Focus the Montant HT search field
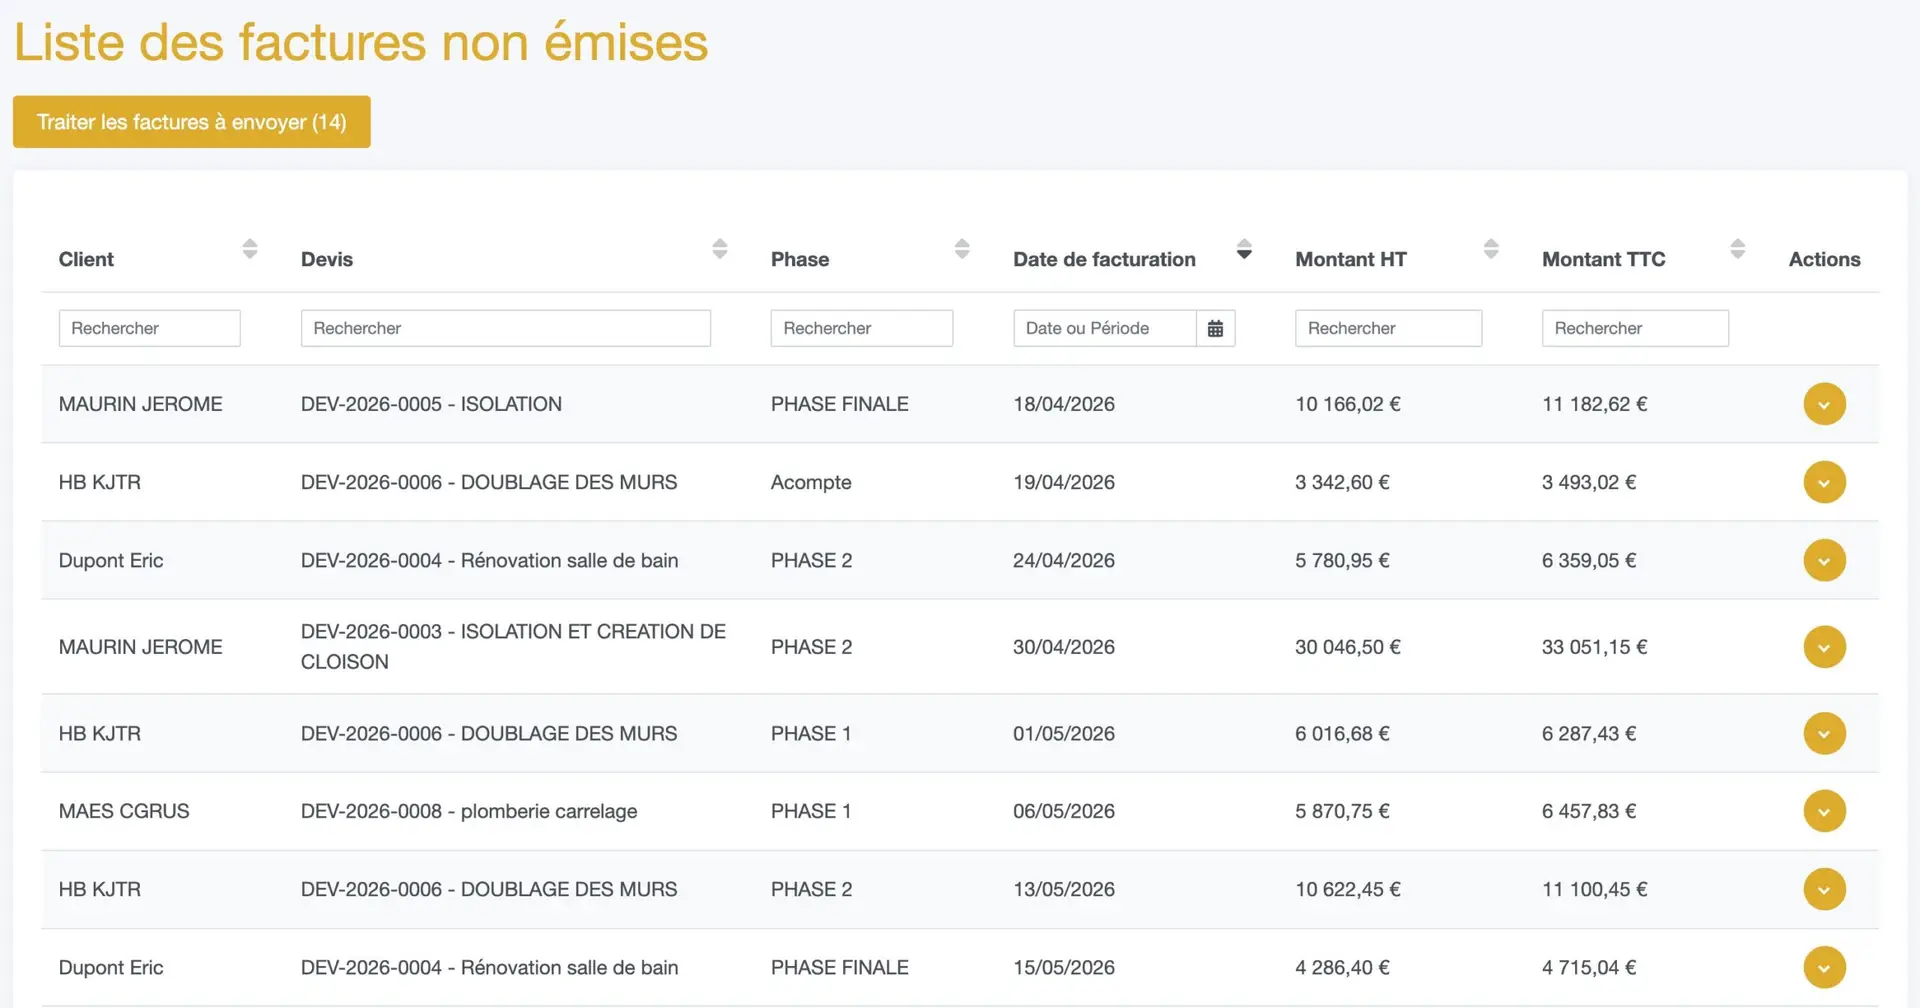Image resolution: width=1920 pixels, height=1008 pixels. coord(1388,328)
